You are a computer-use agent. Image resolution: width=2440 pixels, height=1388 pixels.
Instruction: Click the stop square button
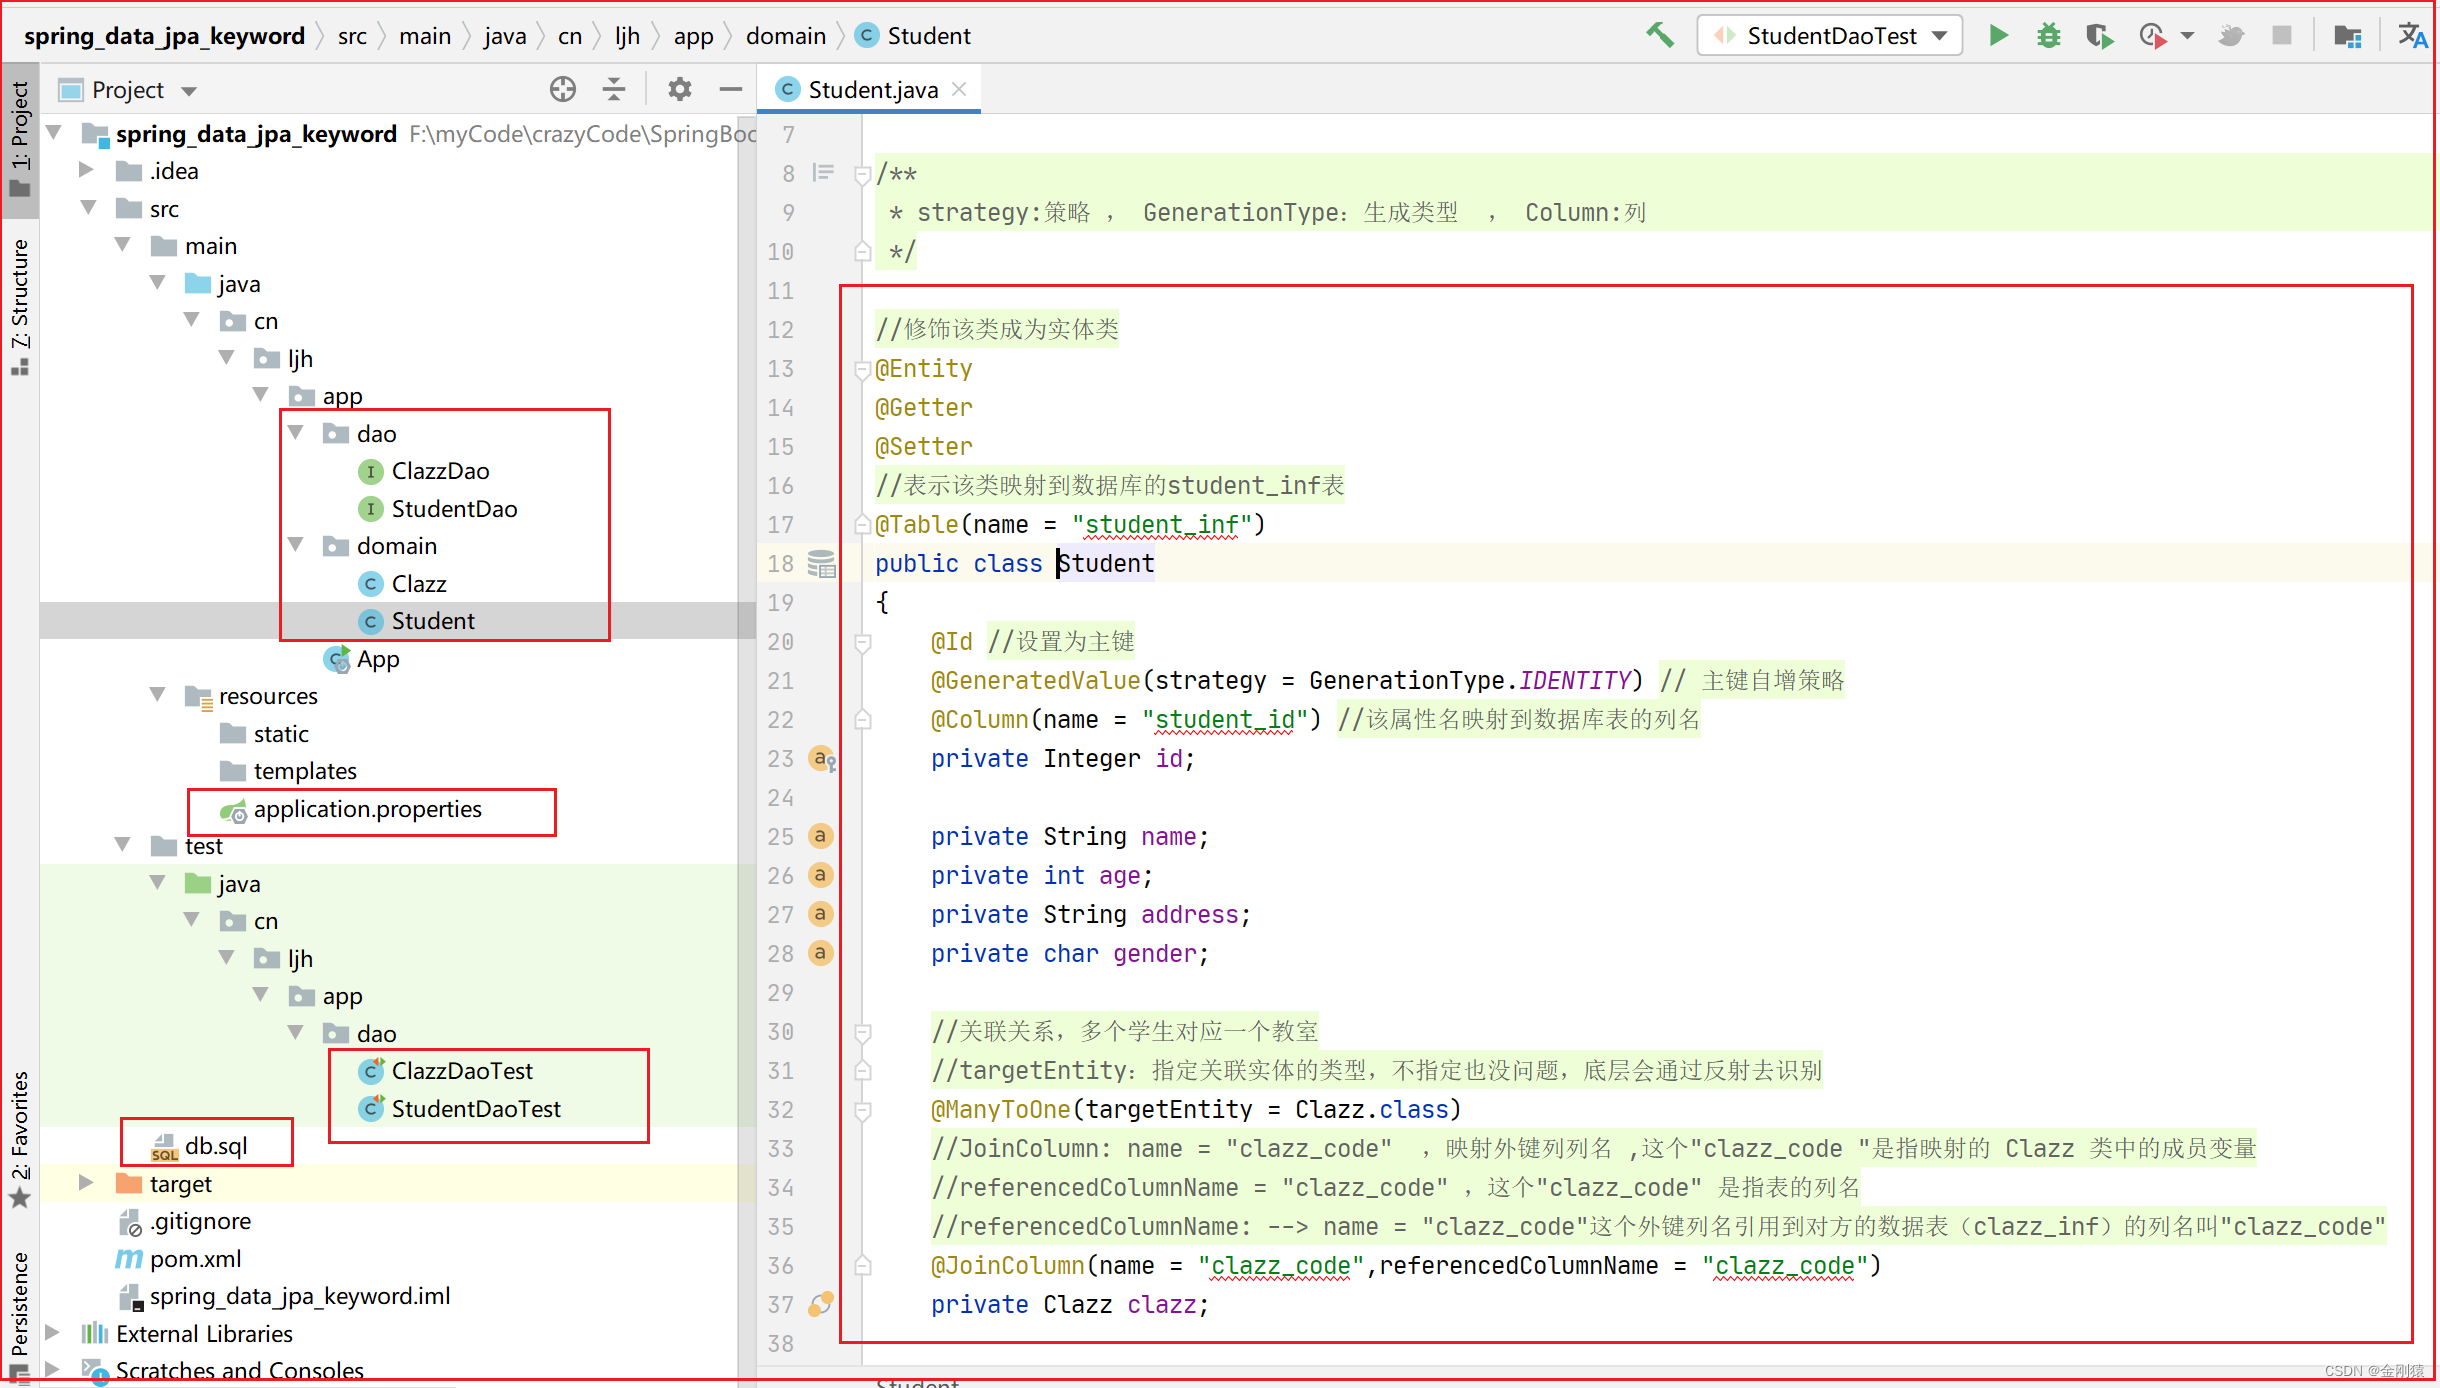point(2281,35)
